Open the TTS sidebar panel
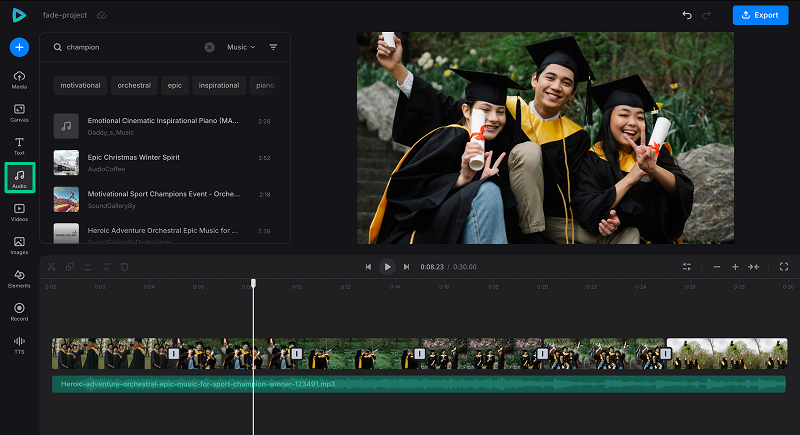Screen dimensions: 800x435 point(19,345)
